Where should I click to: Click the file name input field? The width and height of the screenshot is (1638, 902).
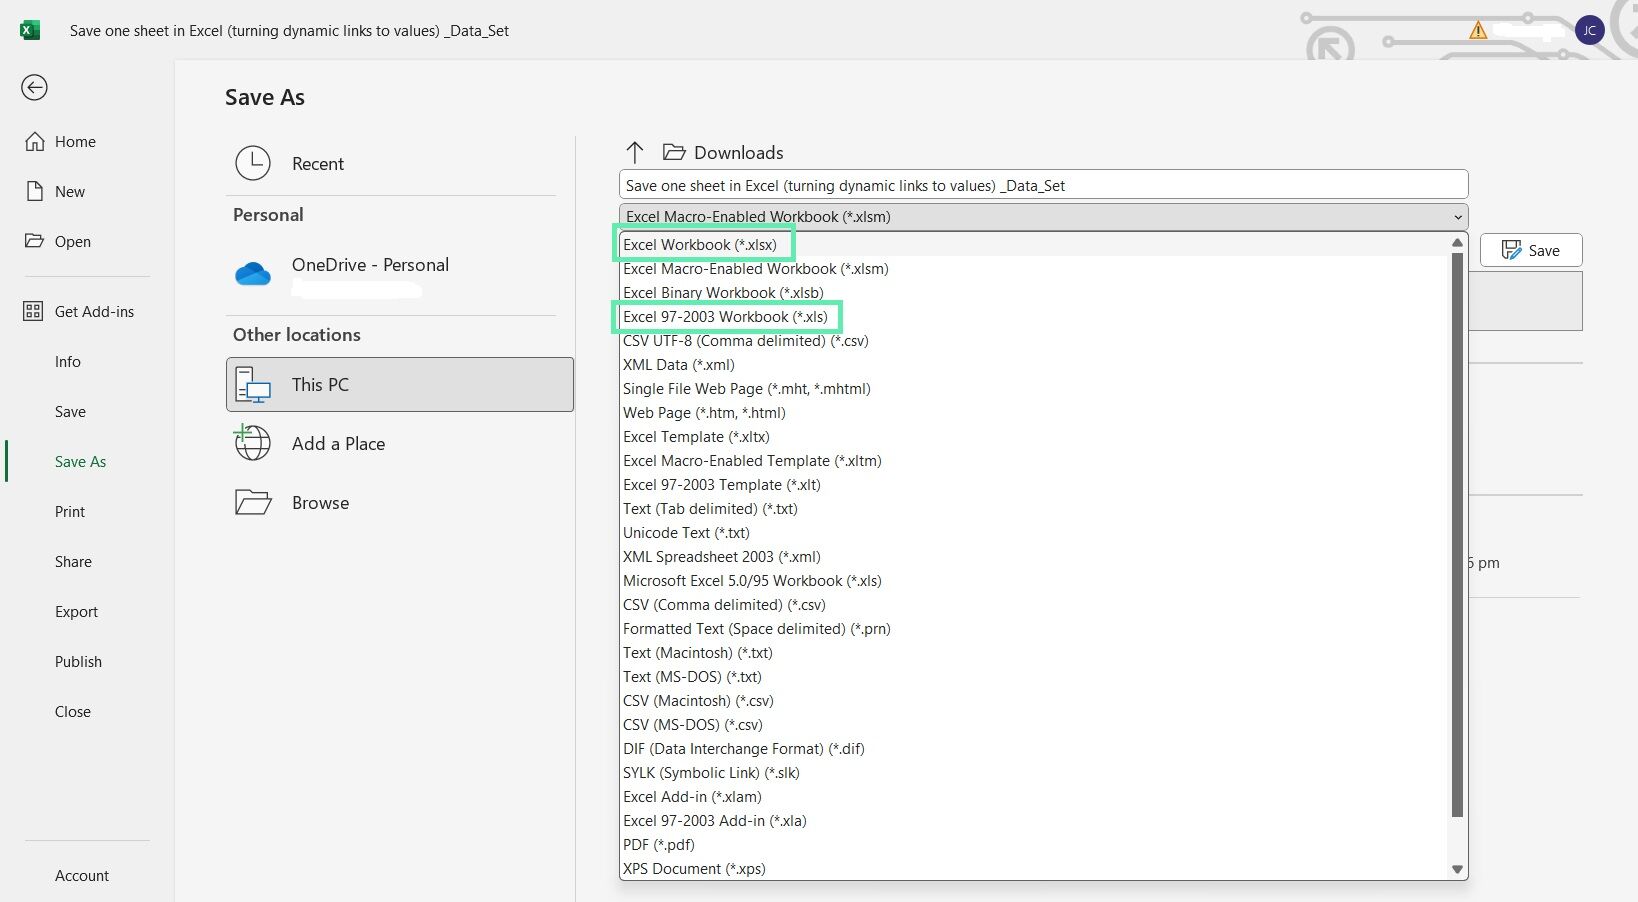click(x=1043, y=185)
